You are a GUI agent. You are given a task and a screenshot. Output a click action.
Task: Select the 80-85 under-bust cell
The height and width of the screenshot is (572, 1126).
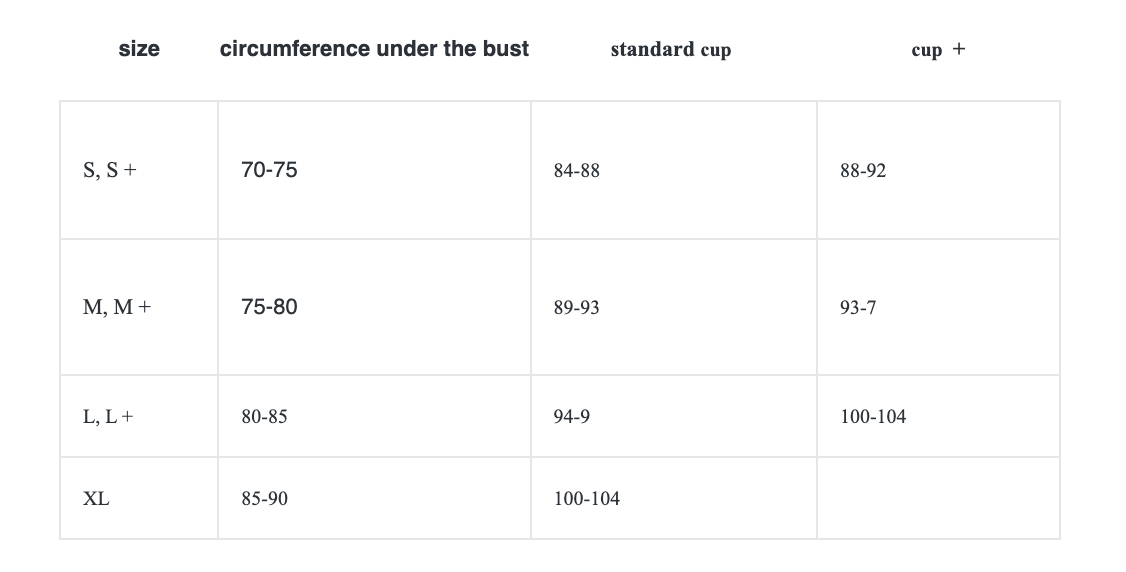(x=264, y=417)
